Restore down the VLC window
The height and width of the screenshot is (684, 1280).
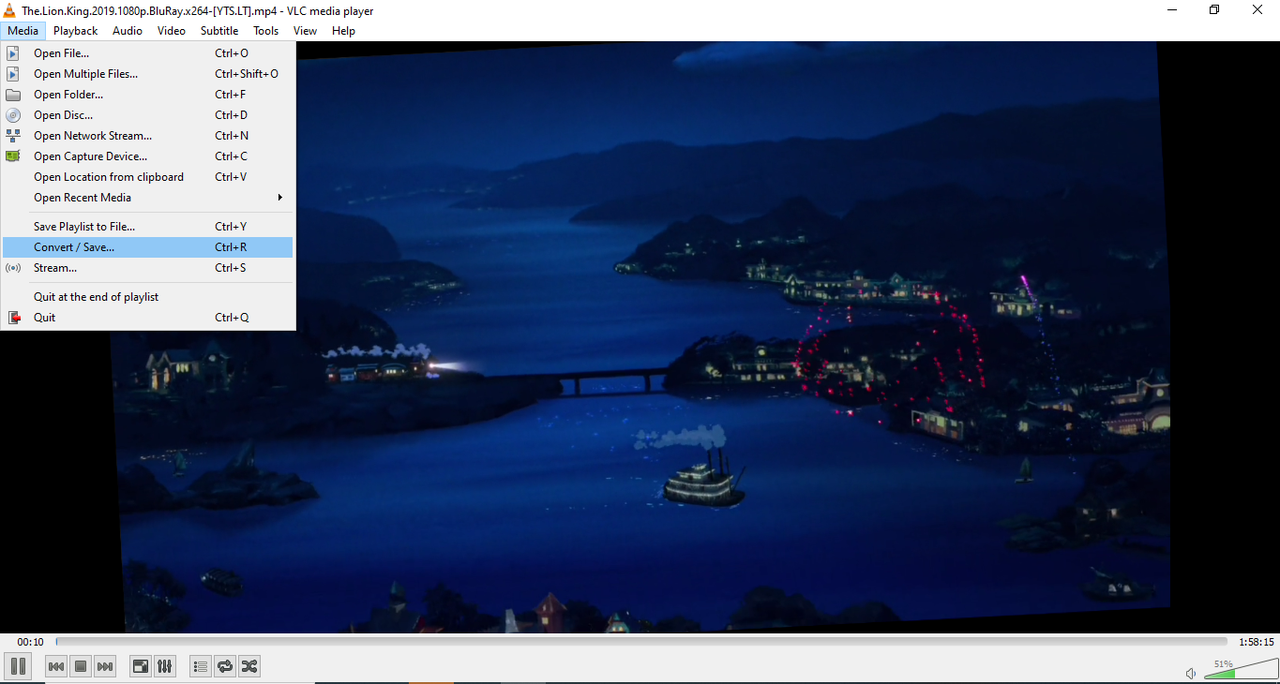pyautogui.click(x=1214, y=10)
